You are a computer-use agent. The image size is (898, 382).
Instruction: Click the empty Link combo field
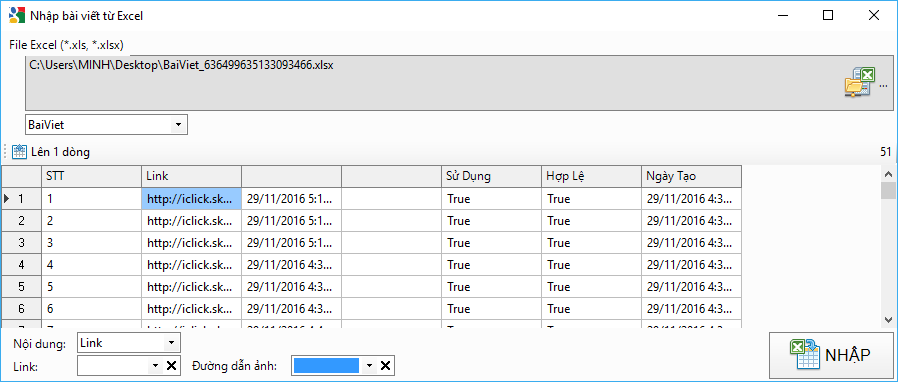click(x=113, y=365)
